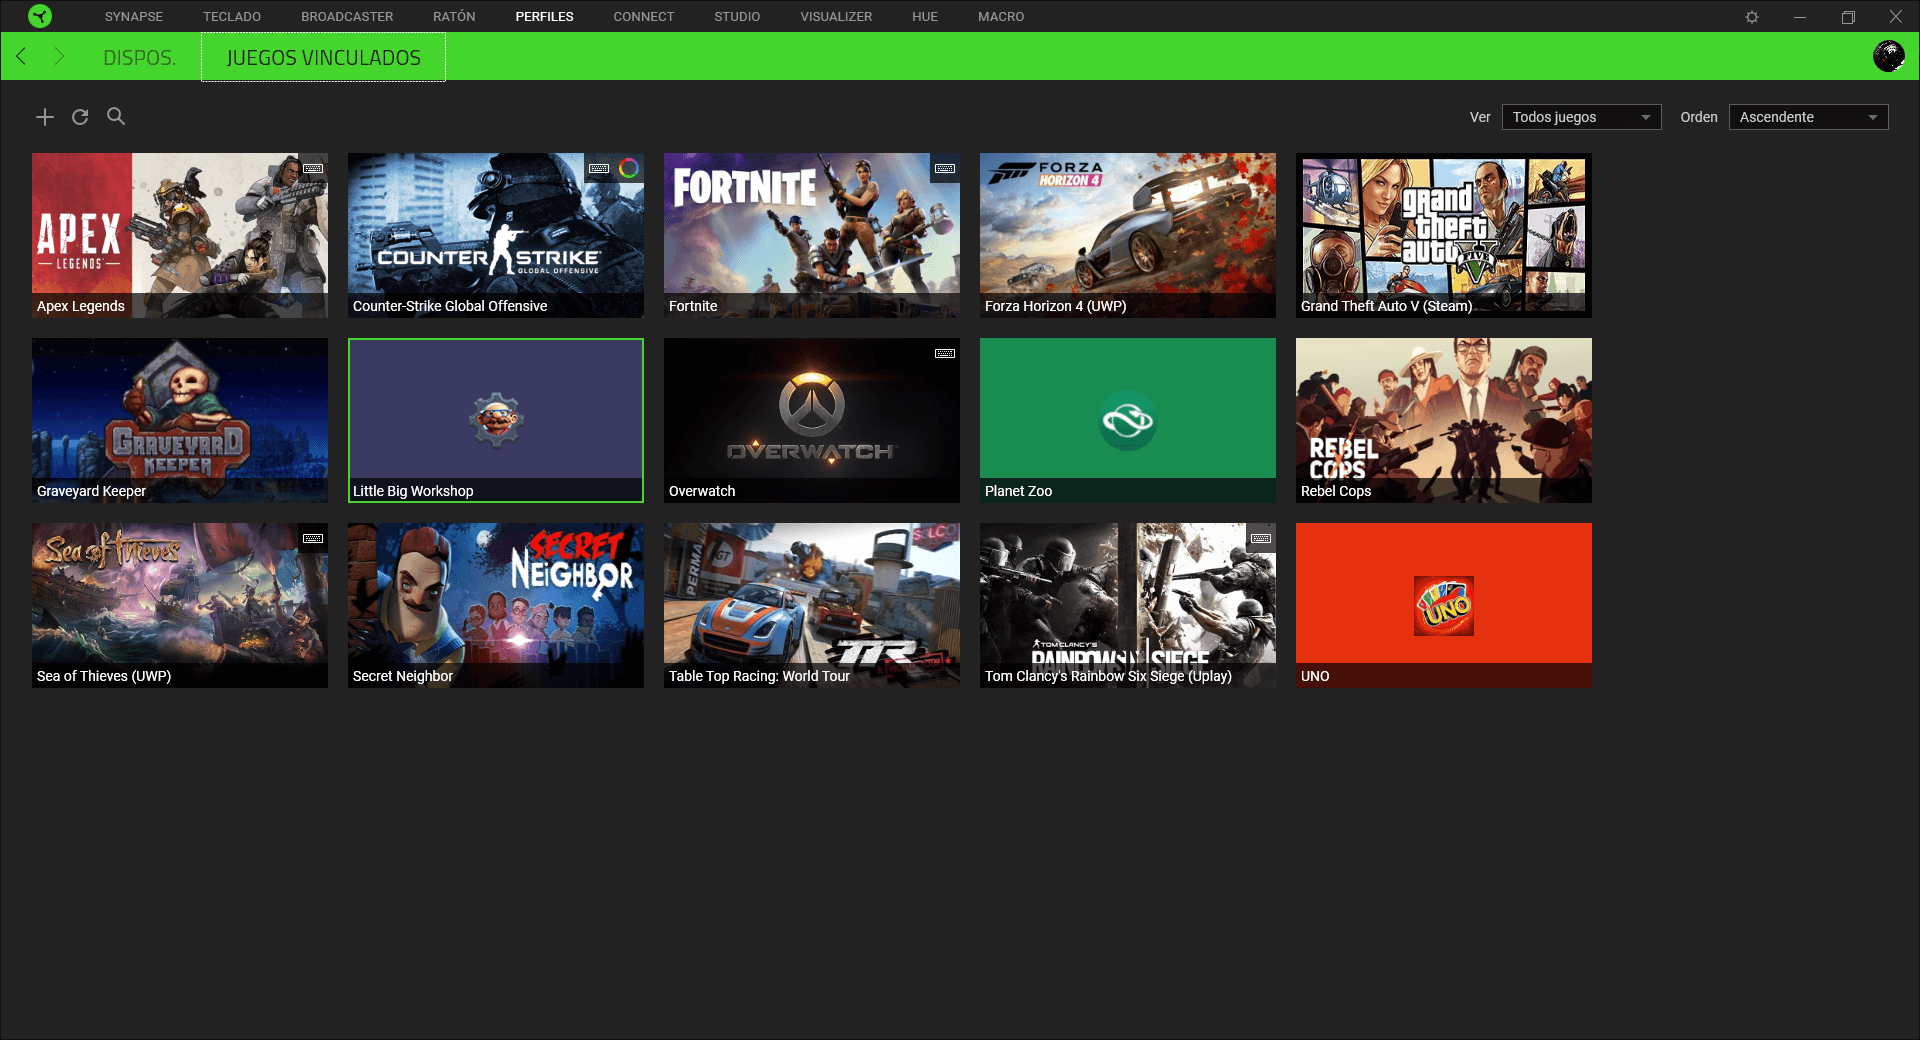
Task: Open Counter-Strike Global Offensive tile
Action: tap(496, 235)
